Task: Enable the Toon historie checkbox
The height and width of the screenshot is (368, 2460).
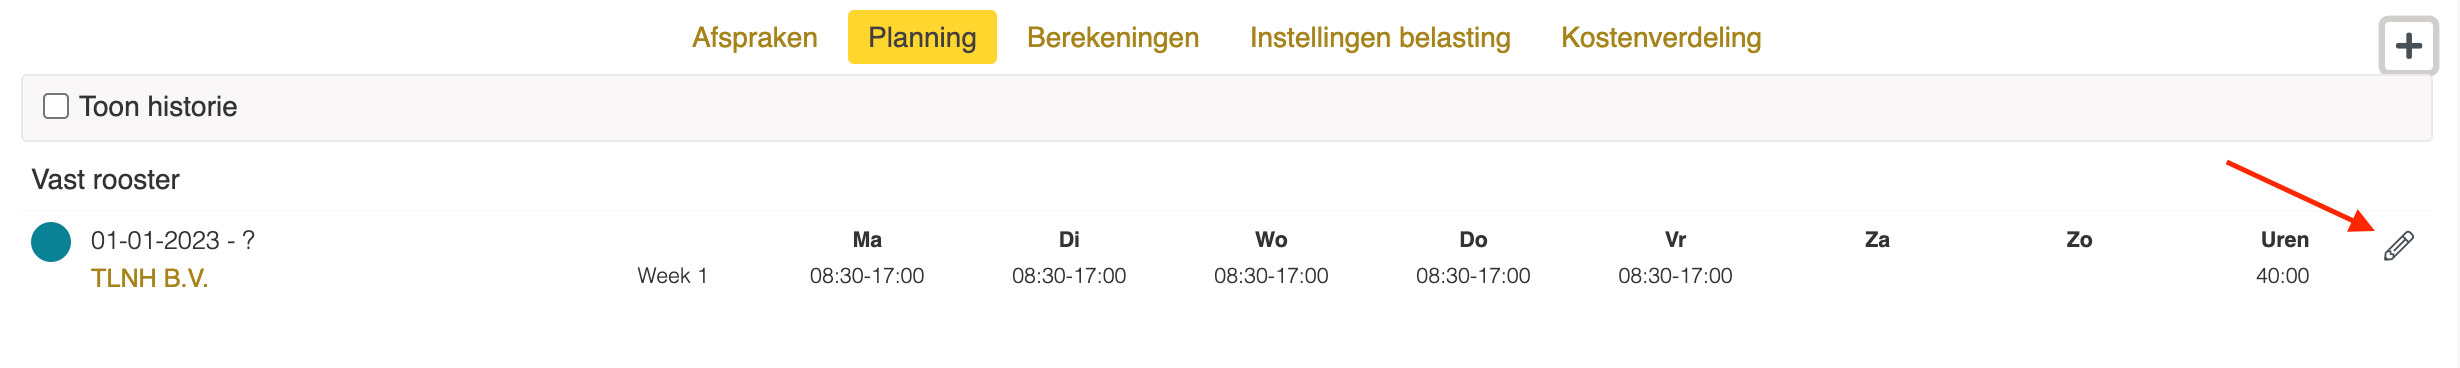Action: 56,106
